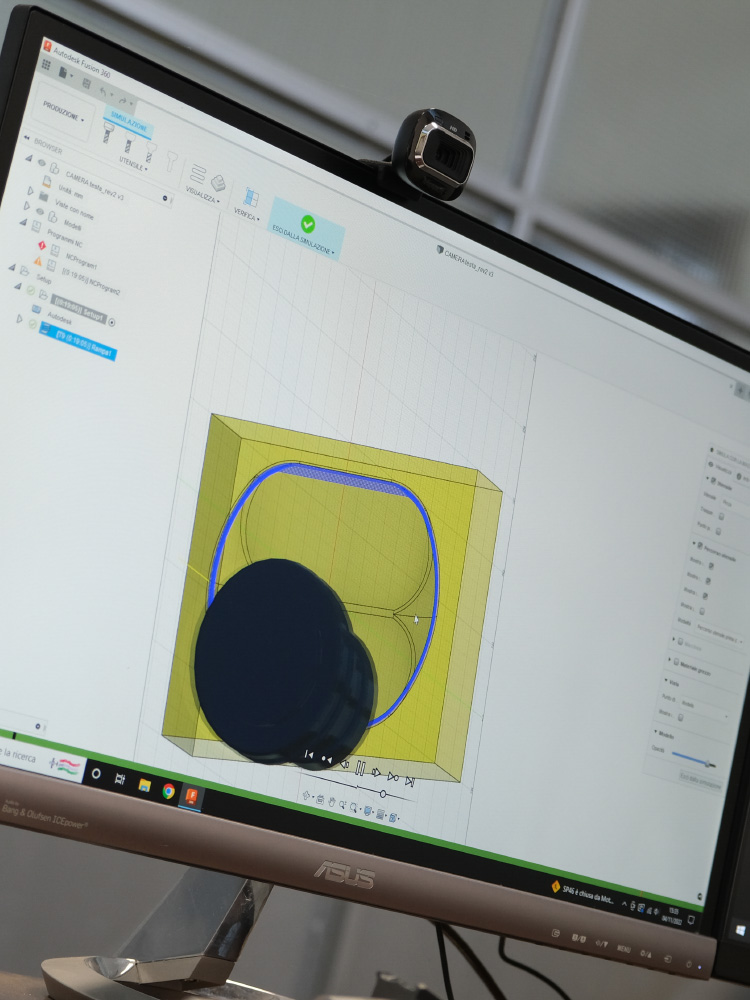Select the third milling tool icon in Utensile

coord(151,151)
